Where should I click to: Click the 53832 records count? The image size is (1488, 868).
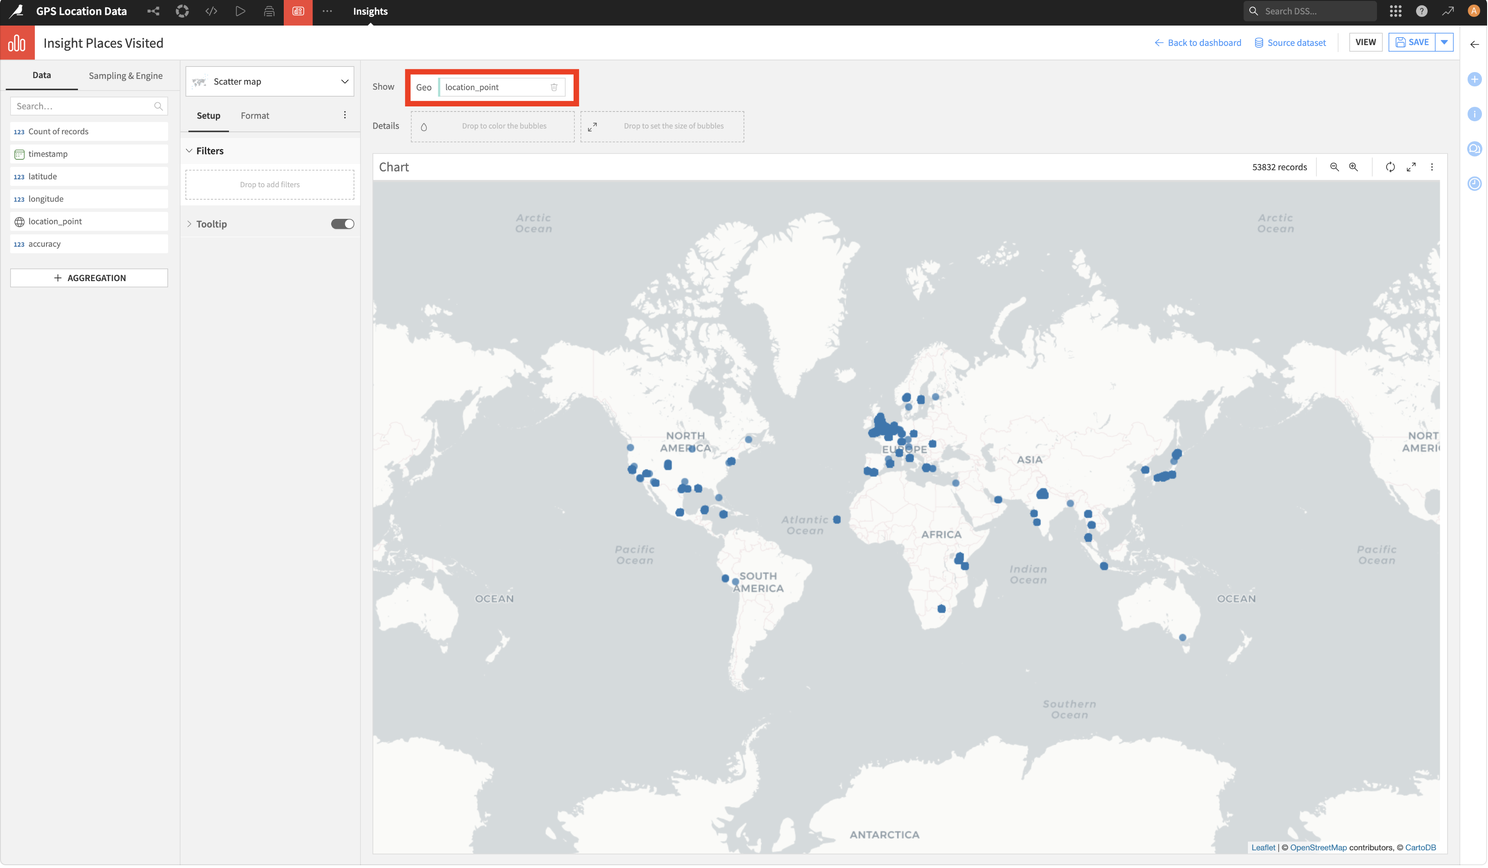[x=1279, y=167]
